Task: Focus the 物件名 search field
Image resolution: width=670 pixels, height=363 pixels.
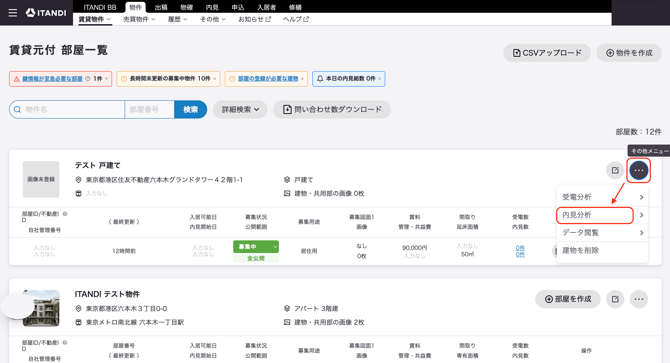Action: (x=67, y=110)
